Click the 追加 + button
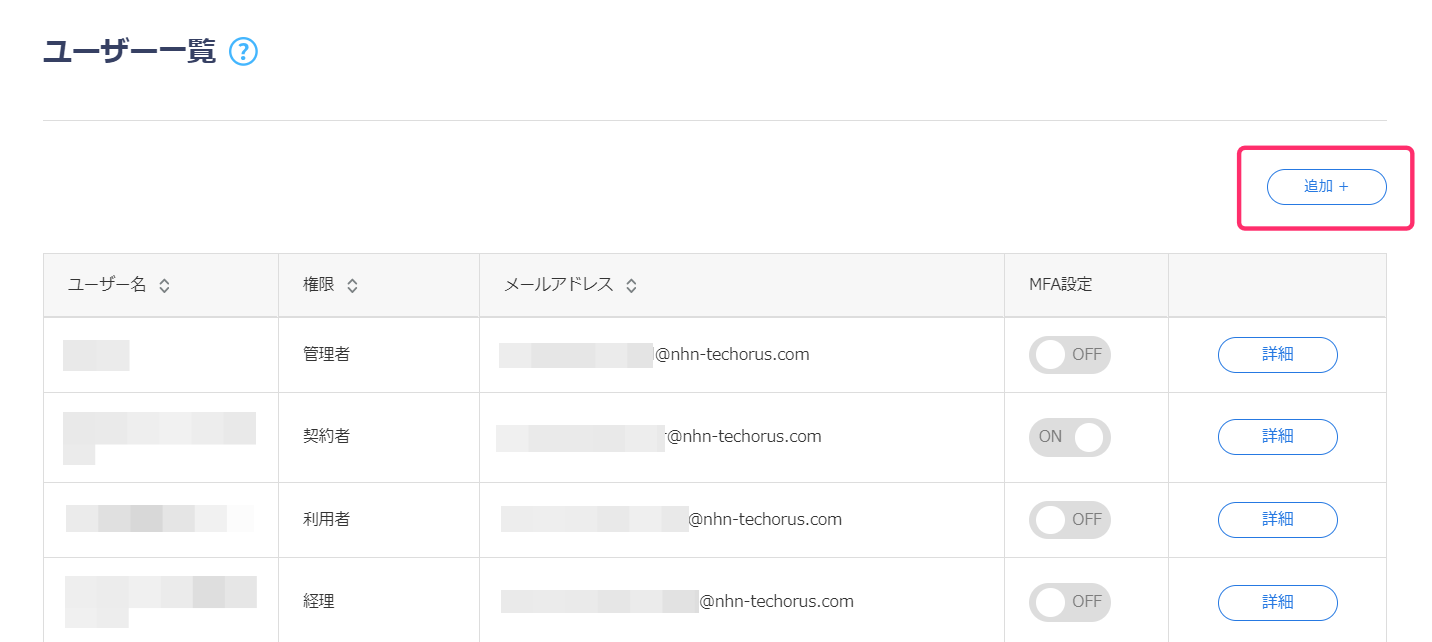Viewport: 1432px width, 642px height. 1326,187
